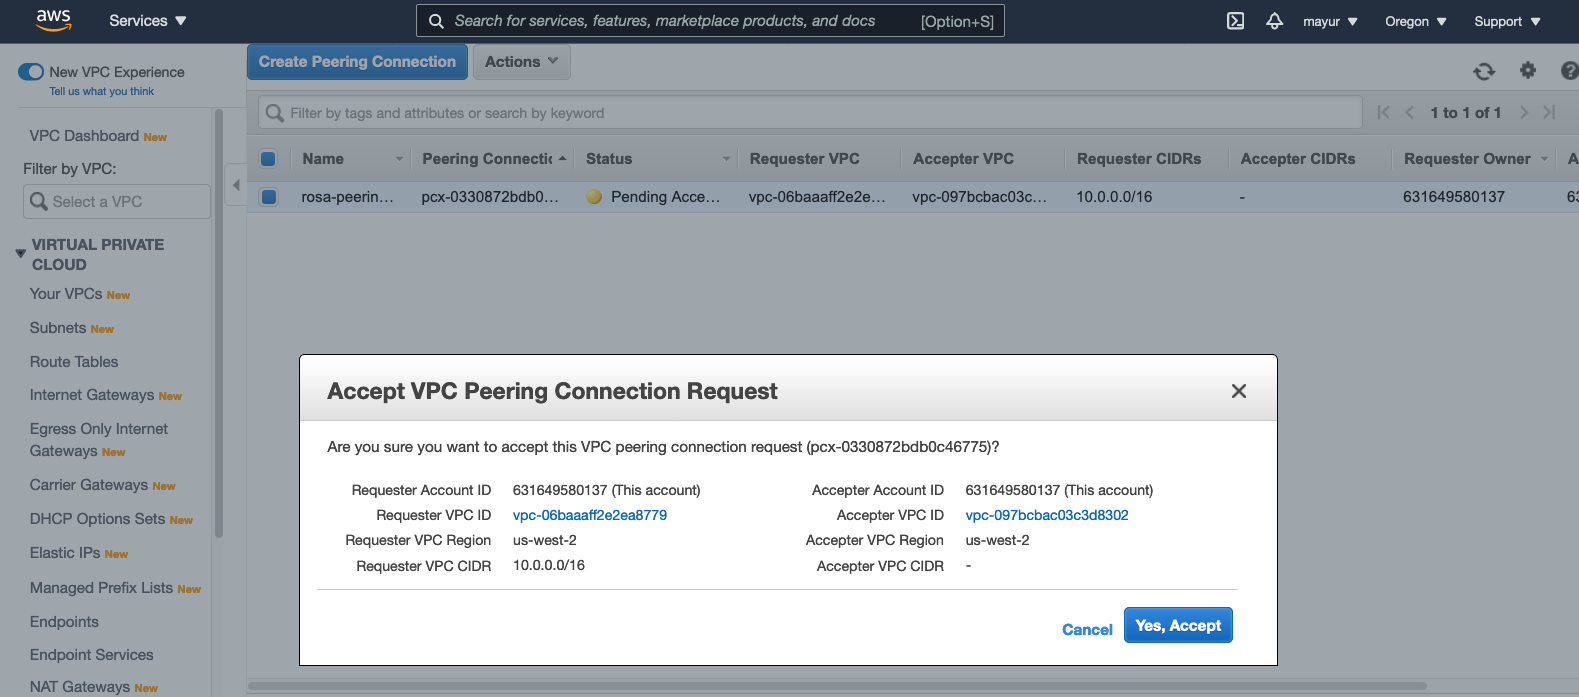Image resolution: width=1579 pixels, height=697 pixels.
Task: Click the notifications bell icon
Action: tap(1274, 21)
